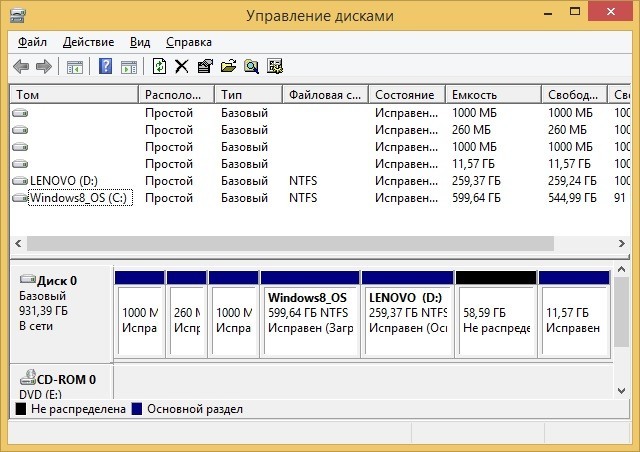This screenshot has height=452, width=640.
Task: Open the Действие menu
Action: pos(88,42)
